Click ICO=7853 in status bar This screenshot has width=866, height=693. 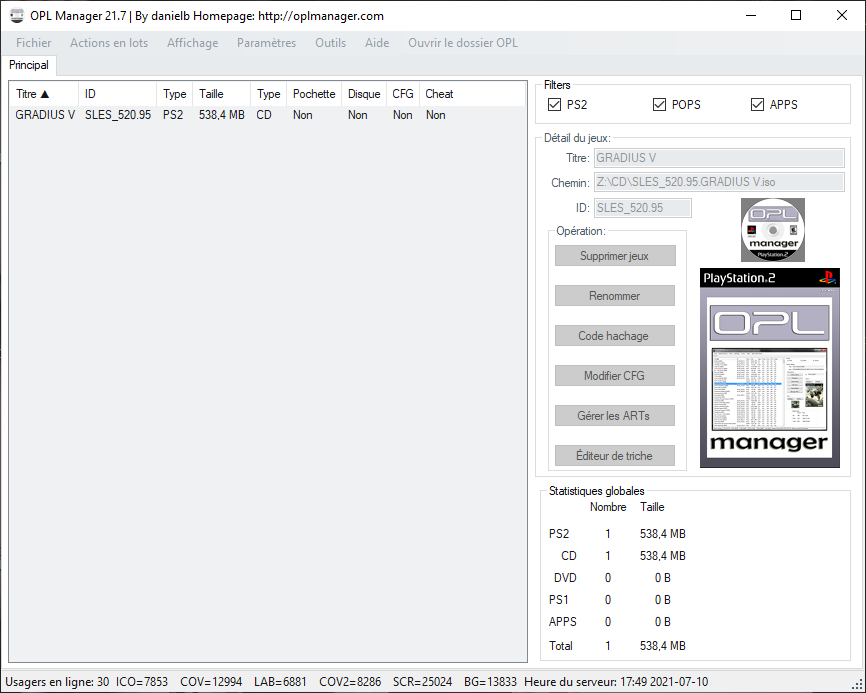(142, 682)
